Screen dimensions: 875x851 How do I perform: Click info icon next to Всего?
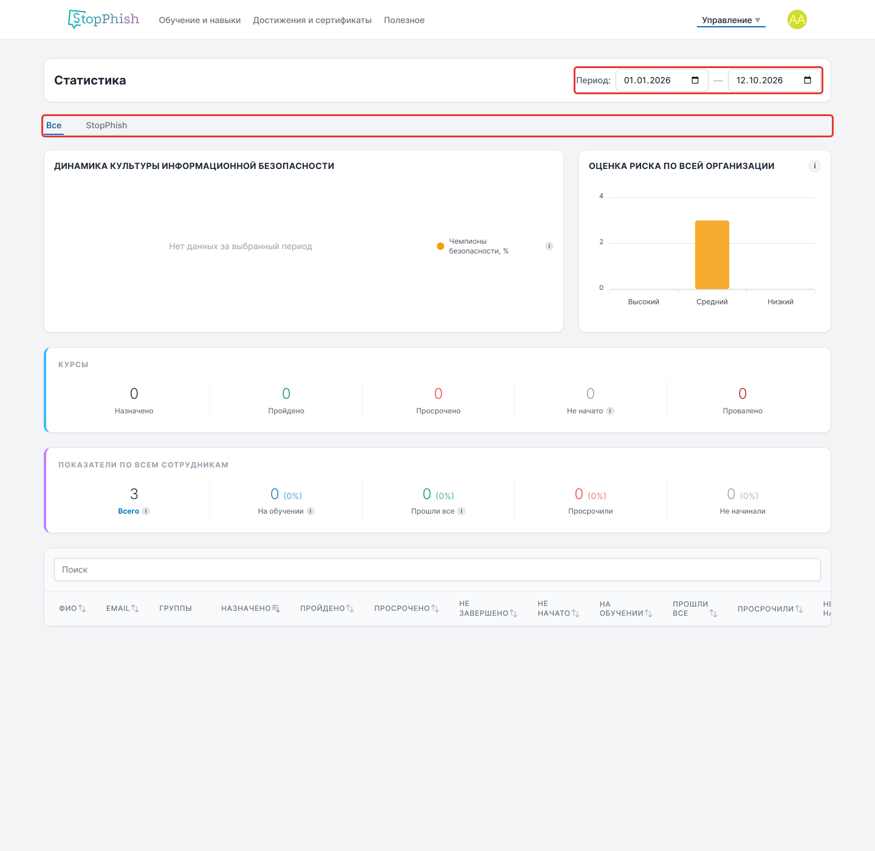[x=146, y=511]
